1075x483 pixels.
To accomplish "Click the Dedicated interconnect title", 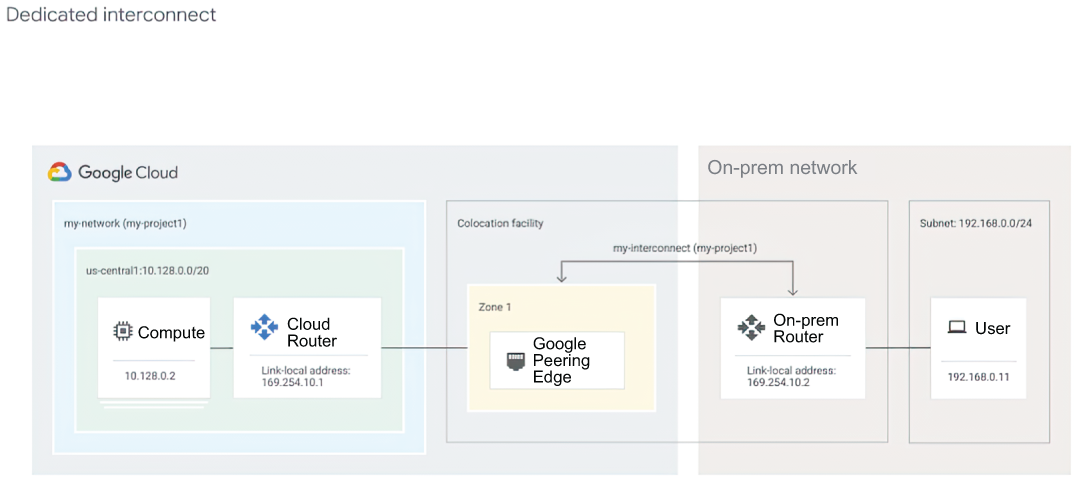I will [x=111, y=14].
